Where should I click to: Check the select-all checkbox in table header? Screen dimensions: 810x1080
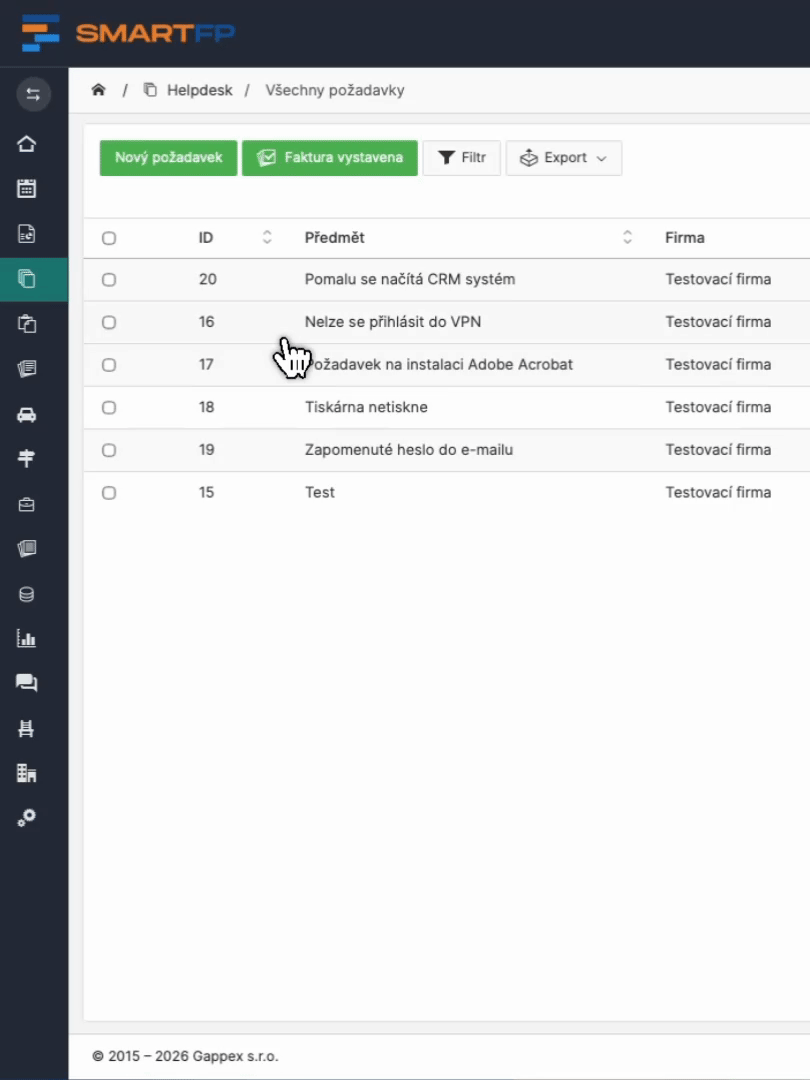click(x=109, y=238)
